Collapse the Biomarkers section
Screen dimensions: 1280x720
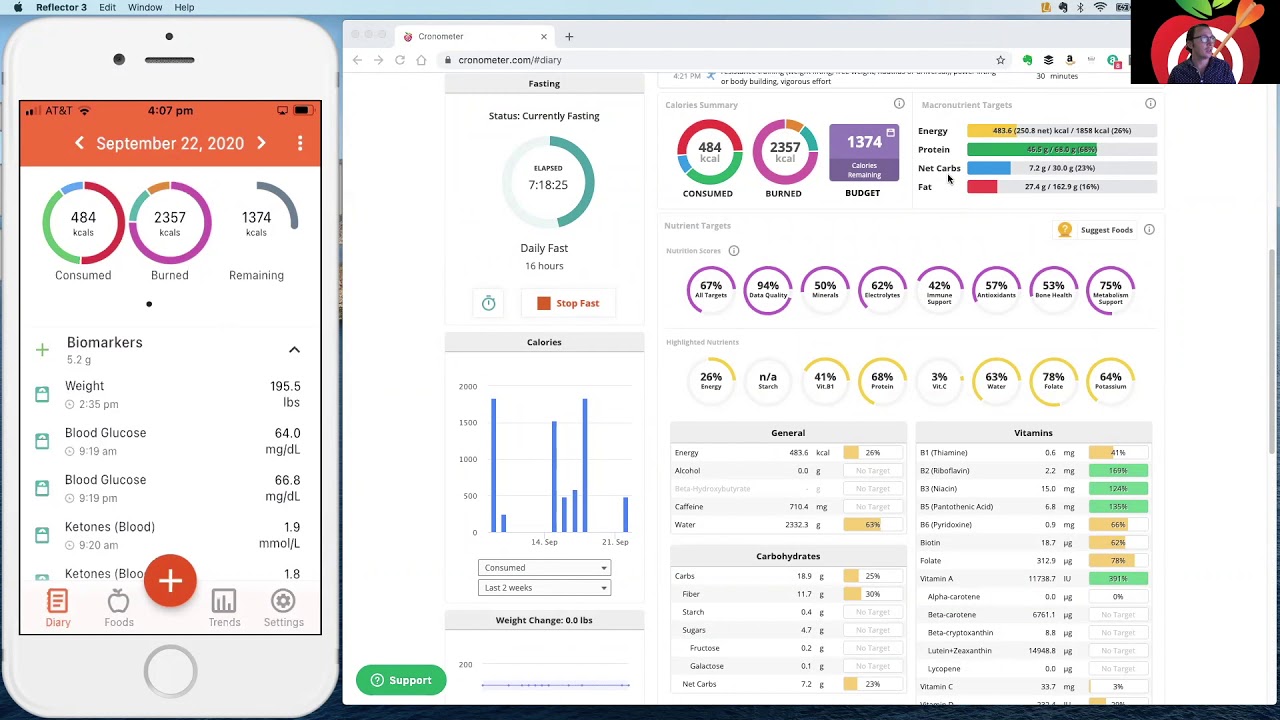[294, 349]
